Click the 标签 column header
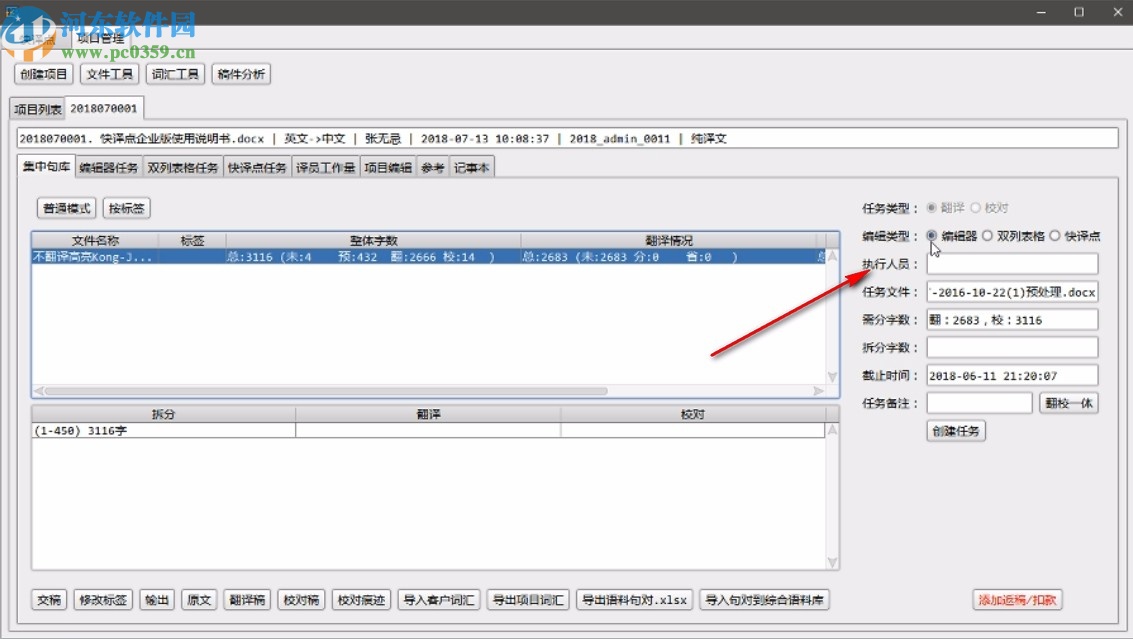The image size is (1133, 639). (x=192, y=241)
